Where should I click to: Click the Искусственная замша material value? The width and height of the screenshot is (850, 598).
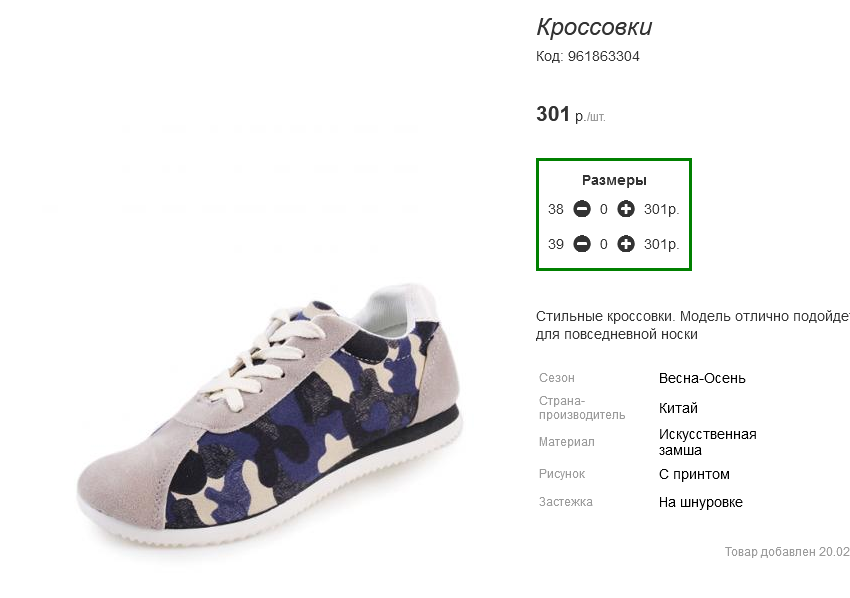click(707, 442)
